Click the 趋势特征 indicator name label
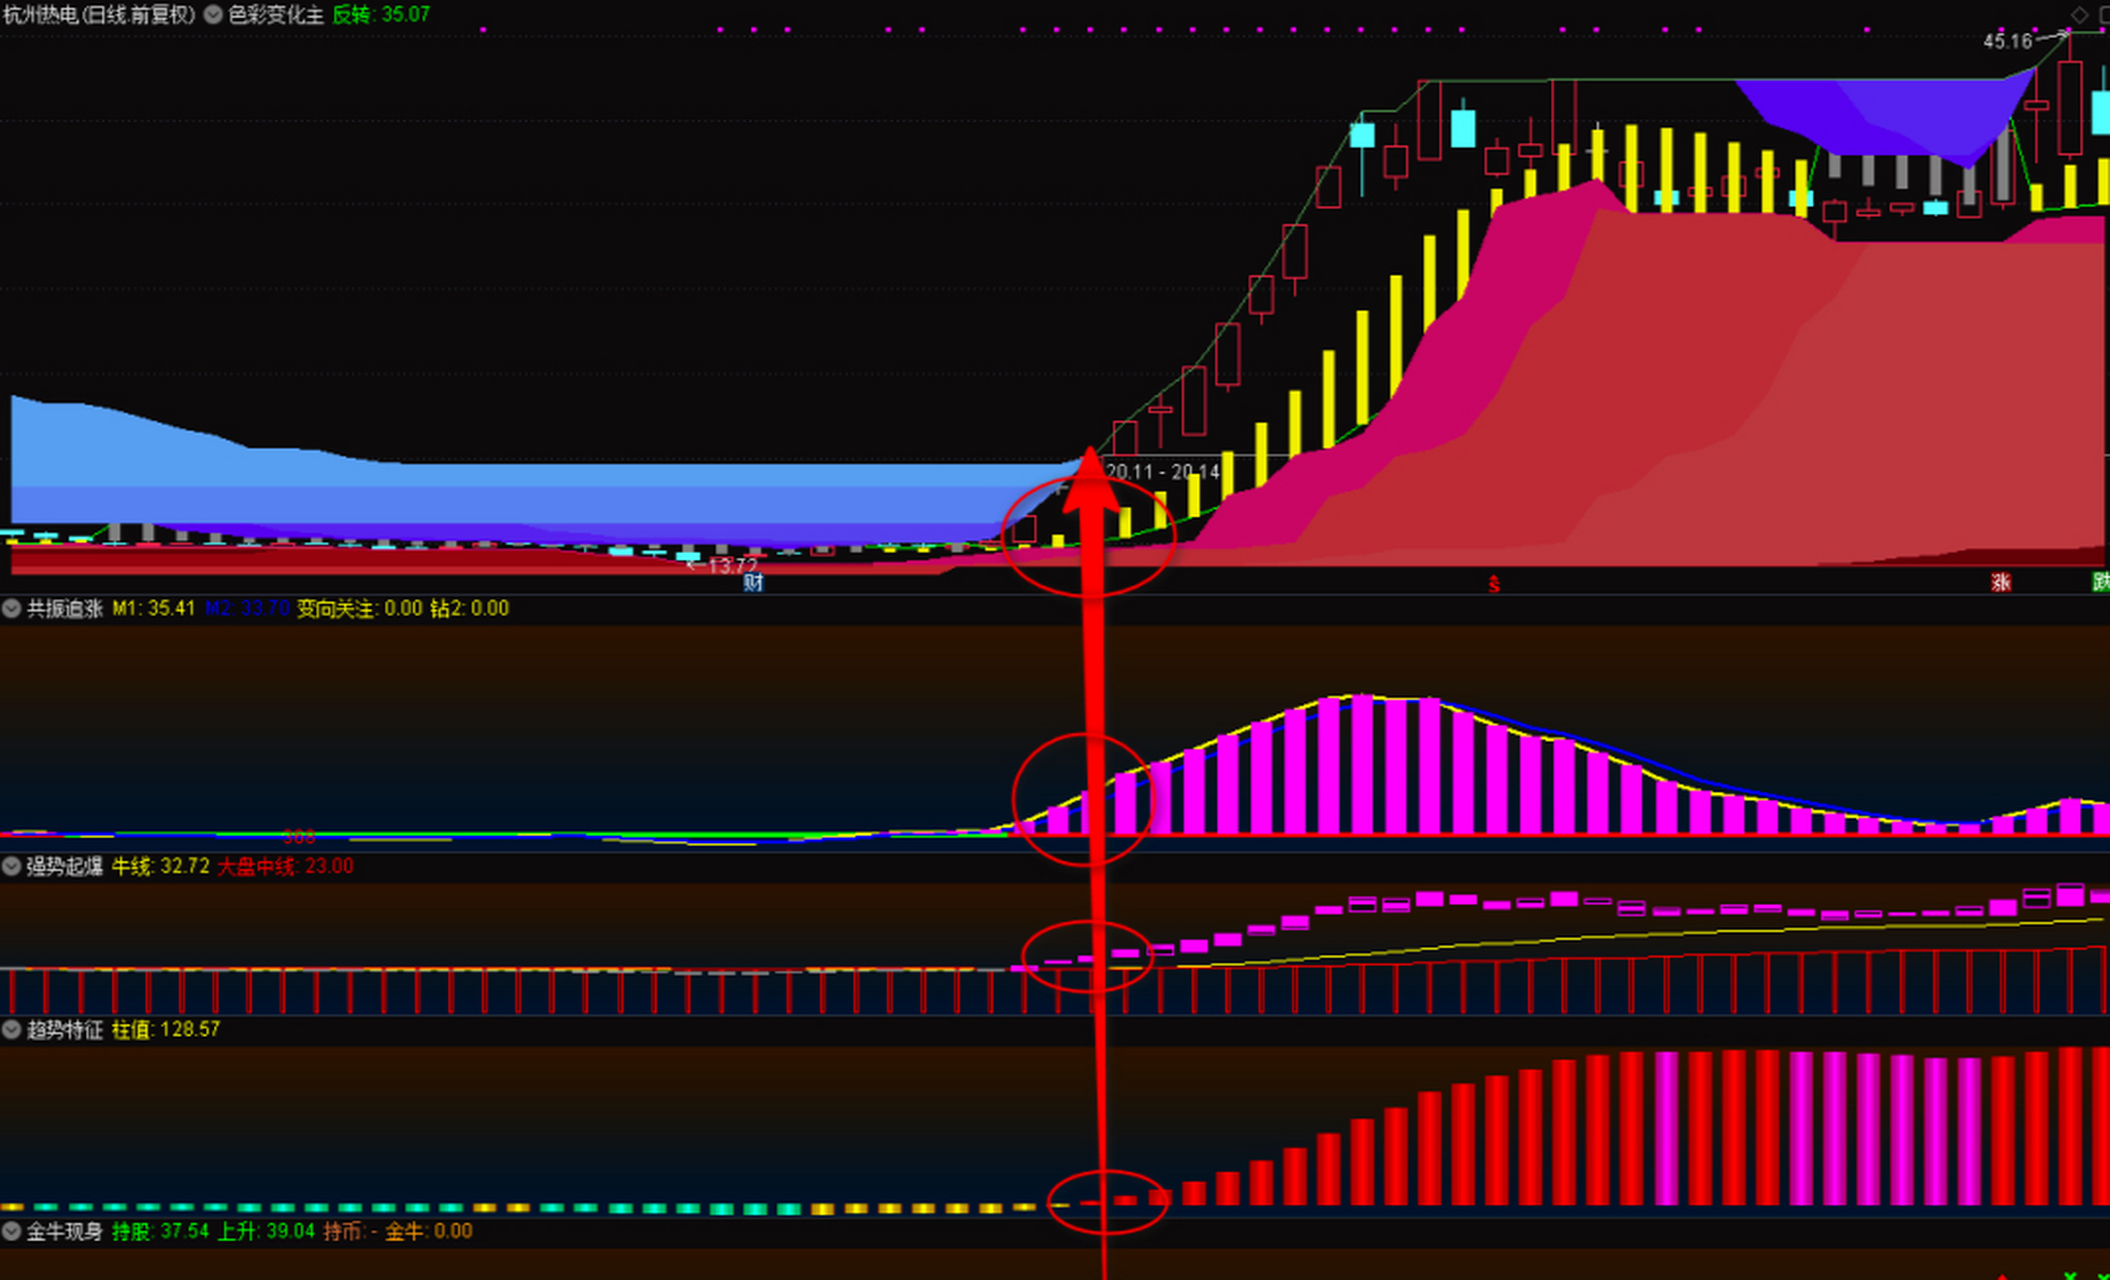The width and height of the screenshot is (2110, 1280). coord(65,1030)
